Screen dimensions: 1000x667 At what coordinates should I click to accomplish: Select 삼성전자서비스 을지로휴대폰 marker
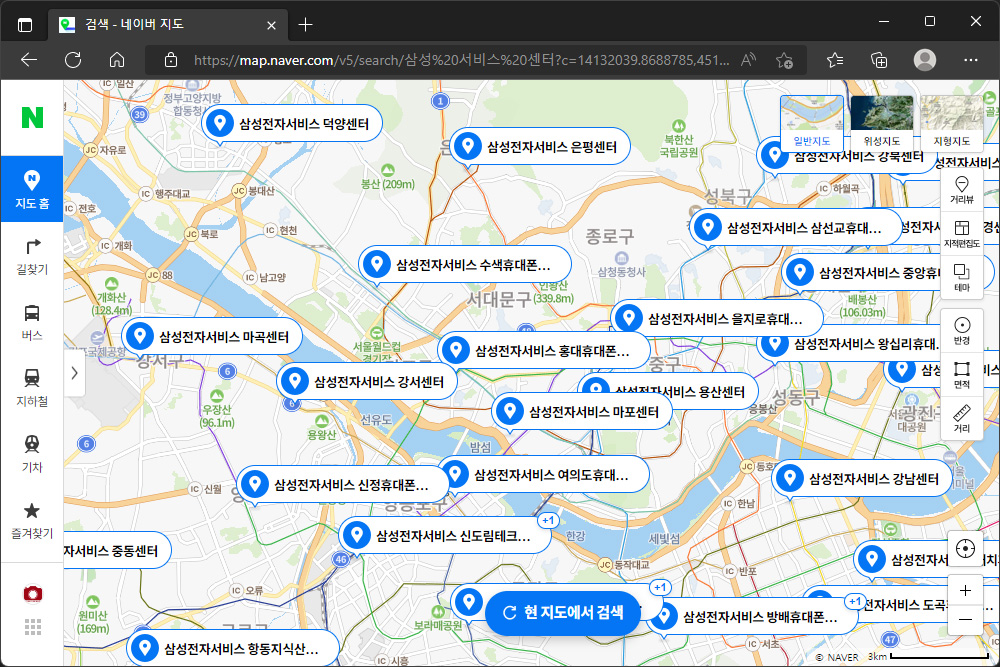tap(717, 318)
